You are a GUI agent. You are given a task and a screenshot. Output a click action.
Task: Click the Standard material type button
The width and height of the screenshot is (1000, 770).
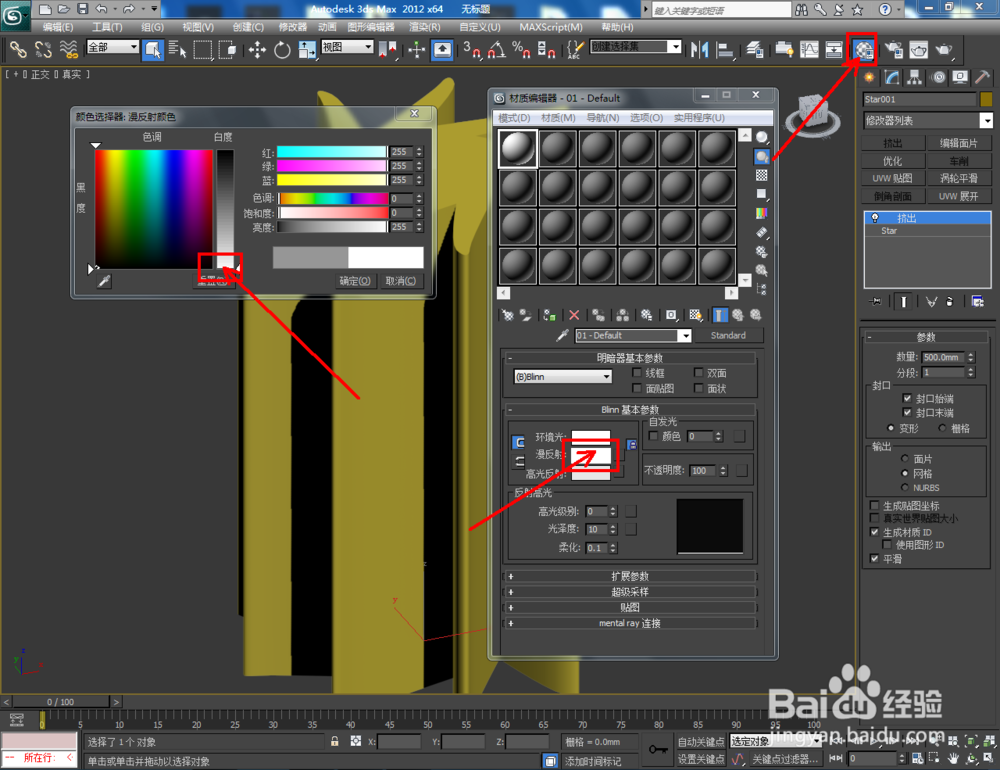728,336
